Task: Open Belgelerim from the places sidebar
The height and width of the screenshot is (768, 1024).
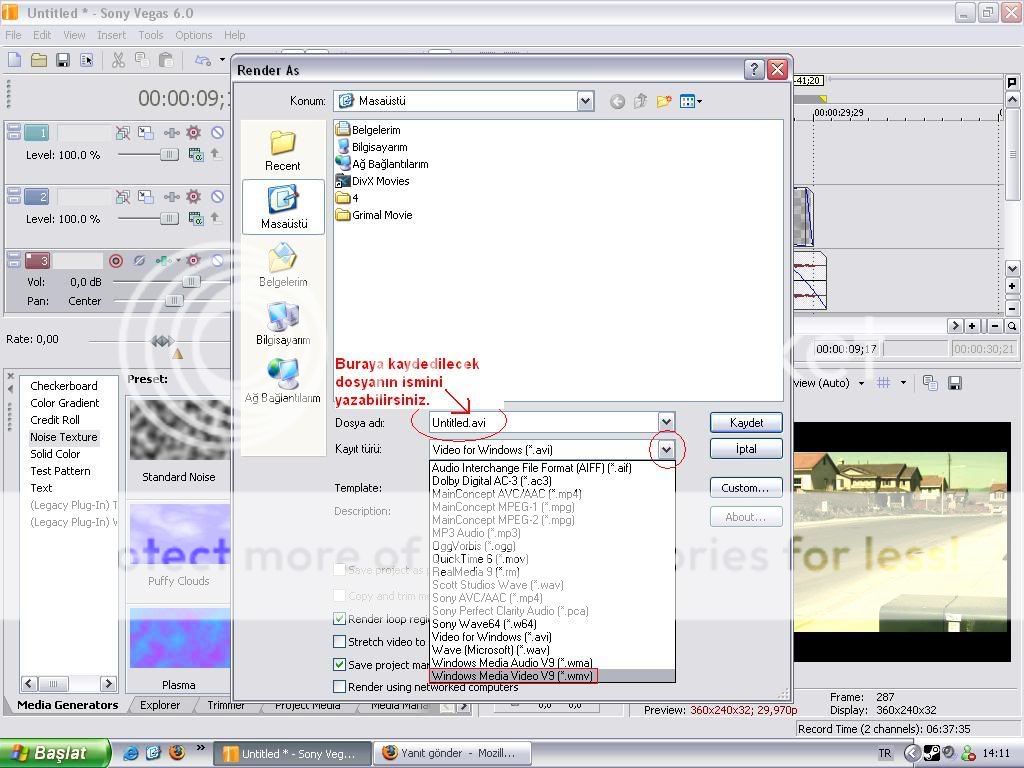Action: pos(283,264)
